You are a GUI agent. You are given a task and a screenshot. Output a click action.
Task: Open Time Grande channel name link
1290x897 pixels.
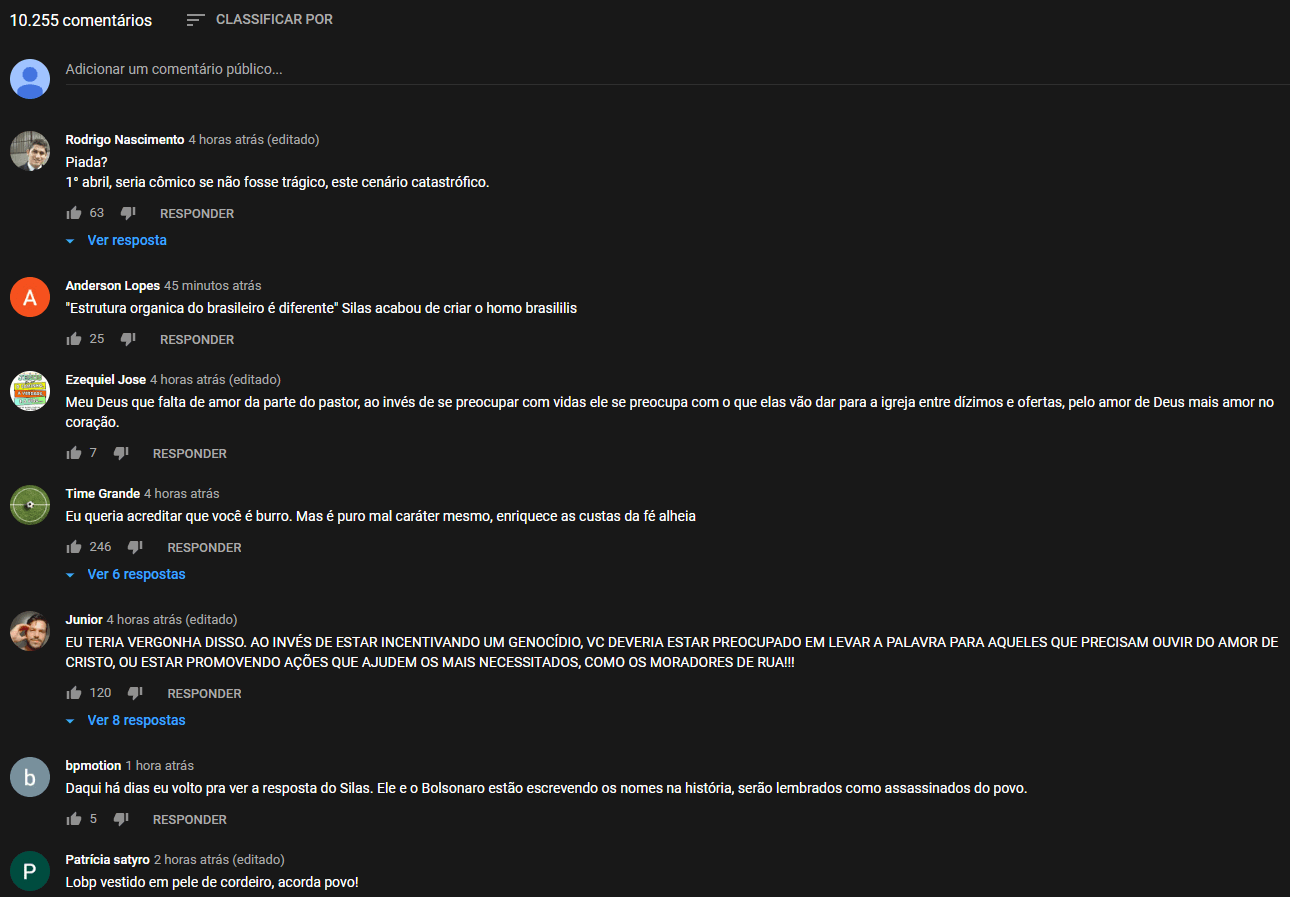click(102, 493)
